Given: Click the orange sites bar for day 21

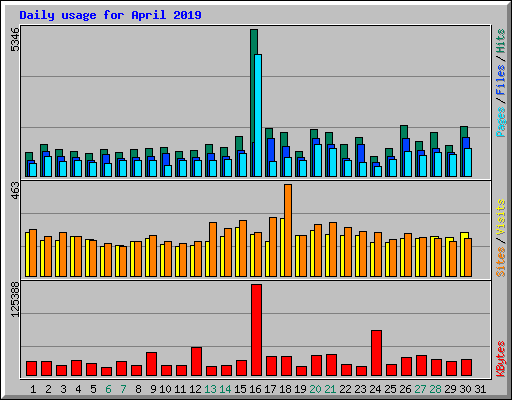Looking at the screenshot, I should point(333,249).
